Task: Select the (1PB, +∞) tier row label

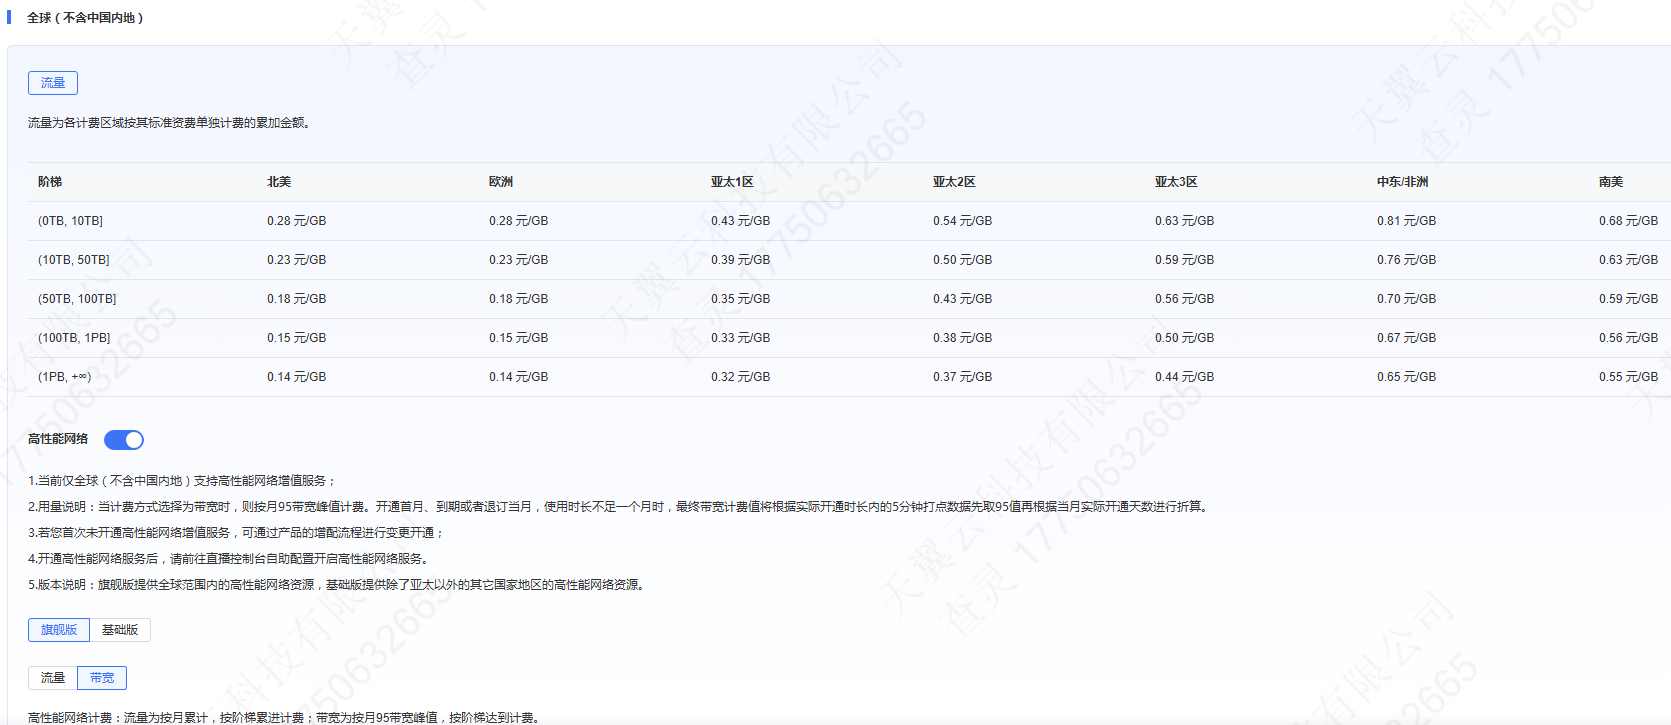Action: pyautogui.click(x=64, y=377)
